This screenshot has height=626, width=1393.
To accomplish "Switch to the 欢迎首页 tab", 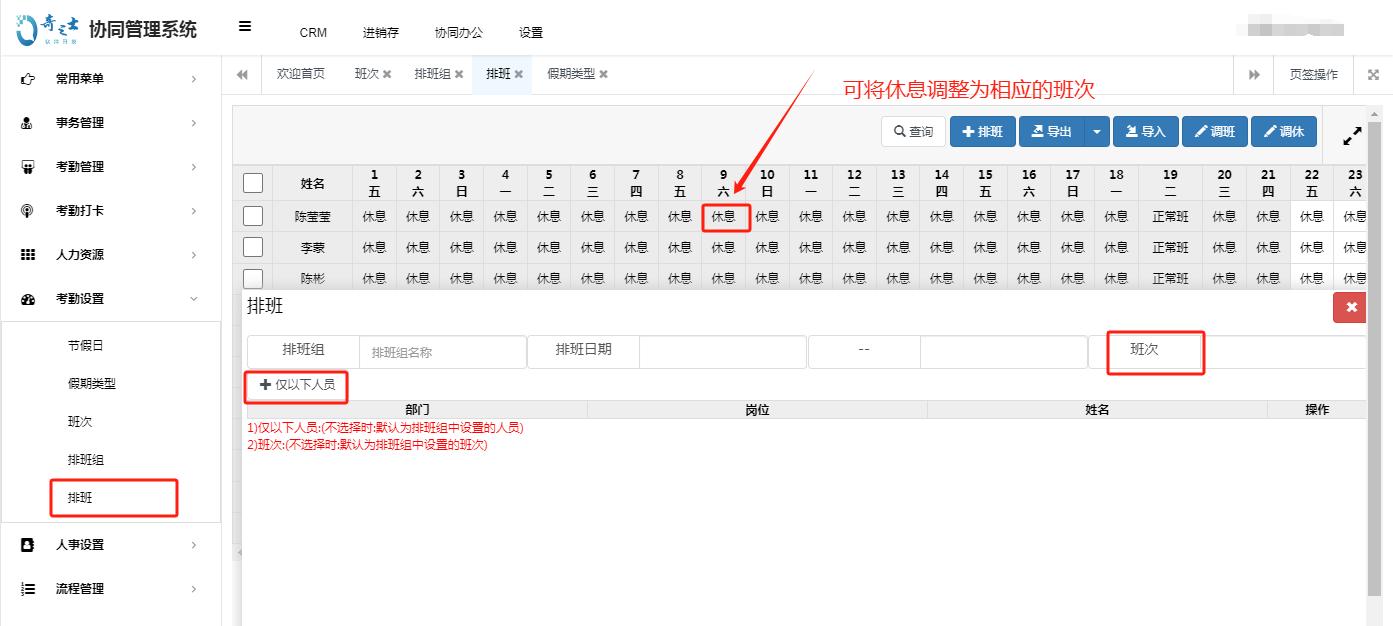I will point(301,75).
